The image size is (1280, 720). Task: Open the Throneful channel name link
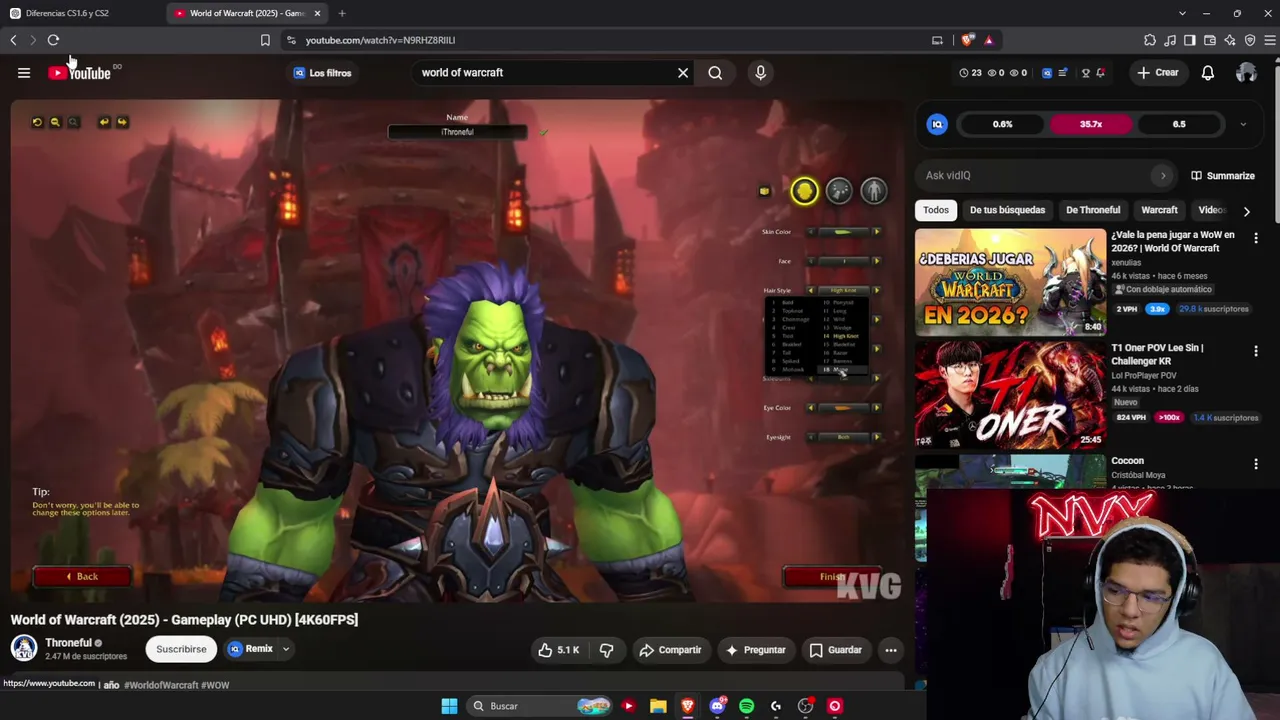pos(68,643)
